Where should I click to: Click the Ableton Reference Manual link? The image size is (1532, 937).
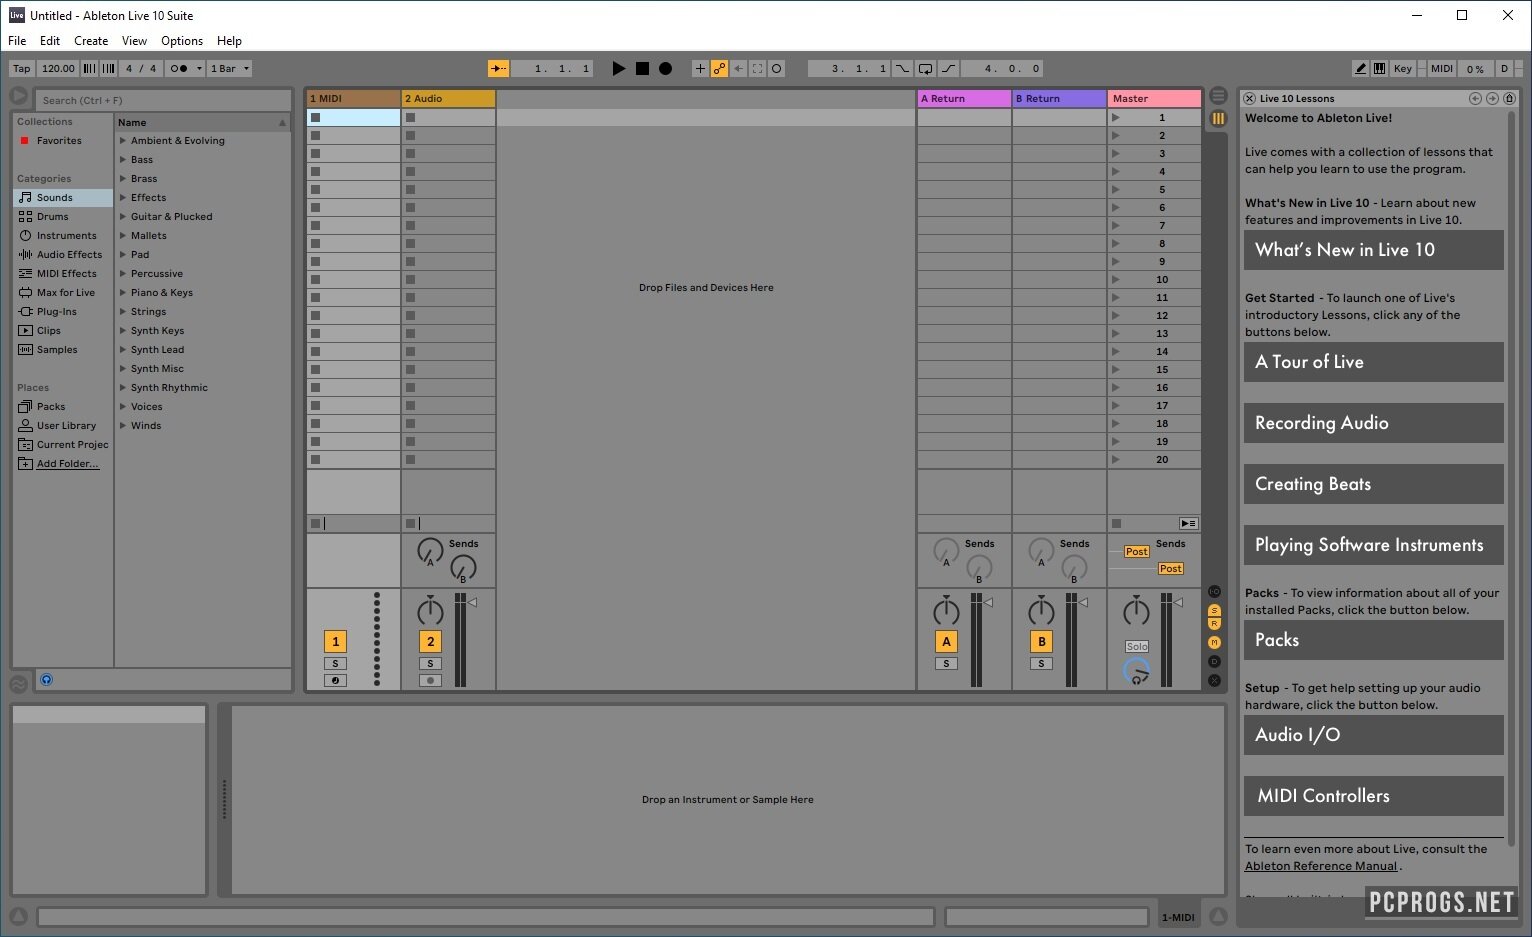point(1320,866)
